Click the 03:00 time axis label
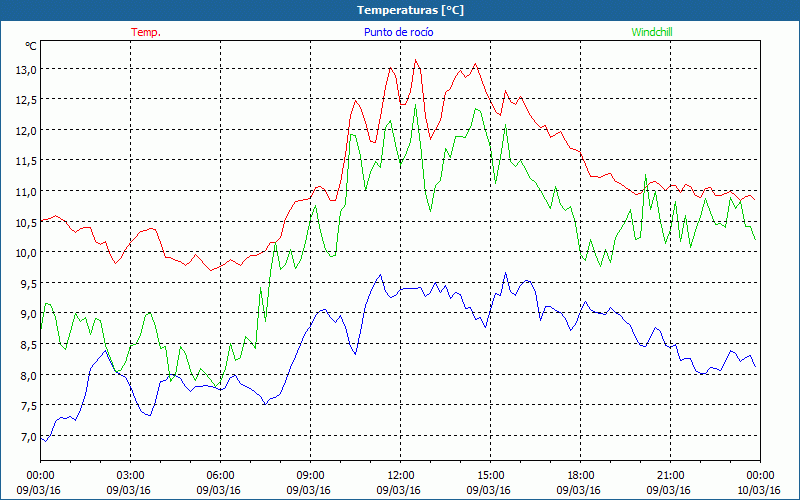Screen dimensions: 800x500 [131, 476]
